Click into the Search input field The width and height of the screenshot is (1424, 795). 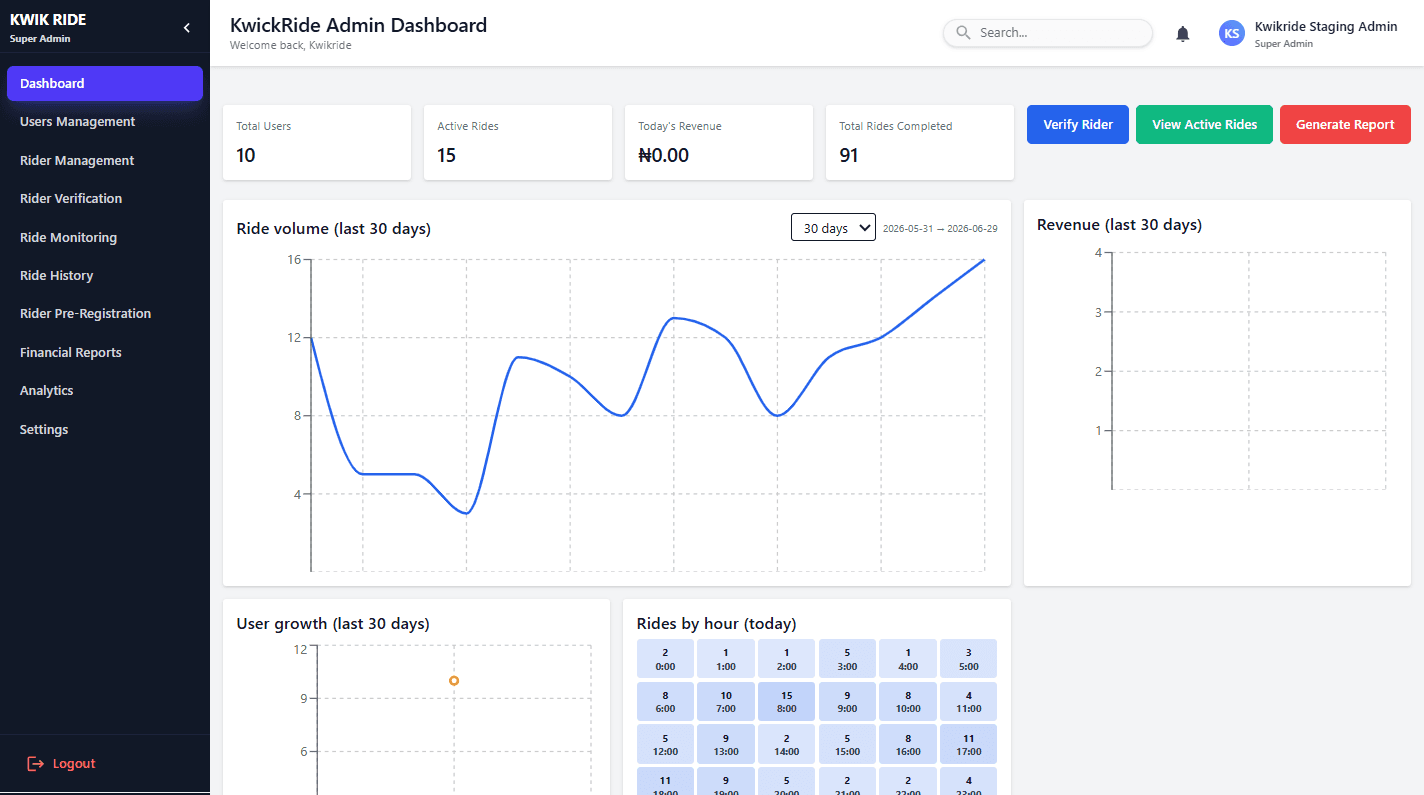pos(1048,33)
